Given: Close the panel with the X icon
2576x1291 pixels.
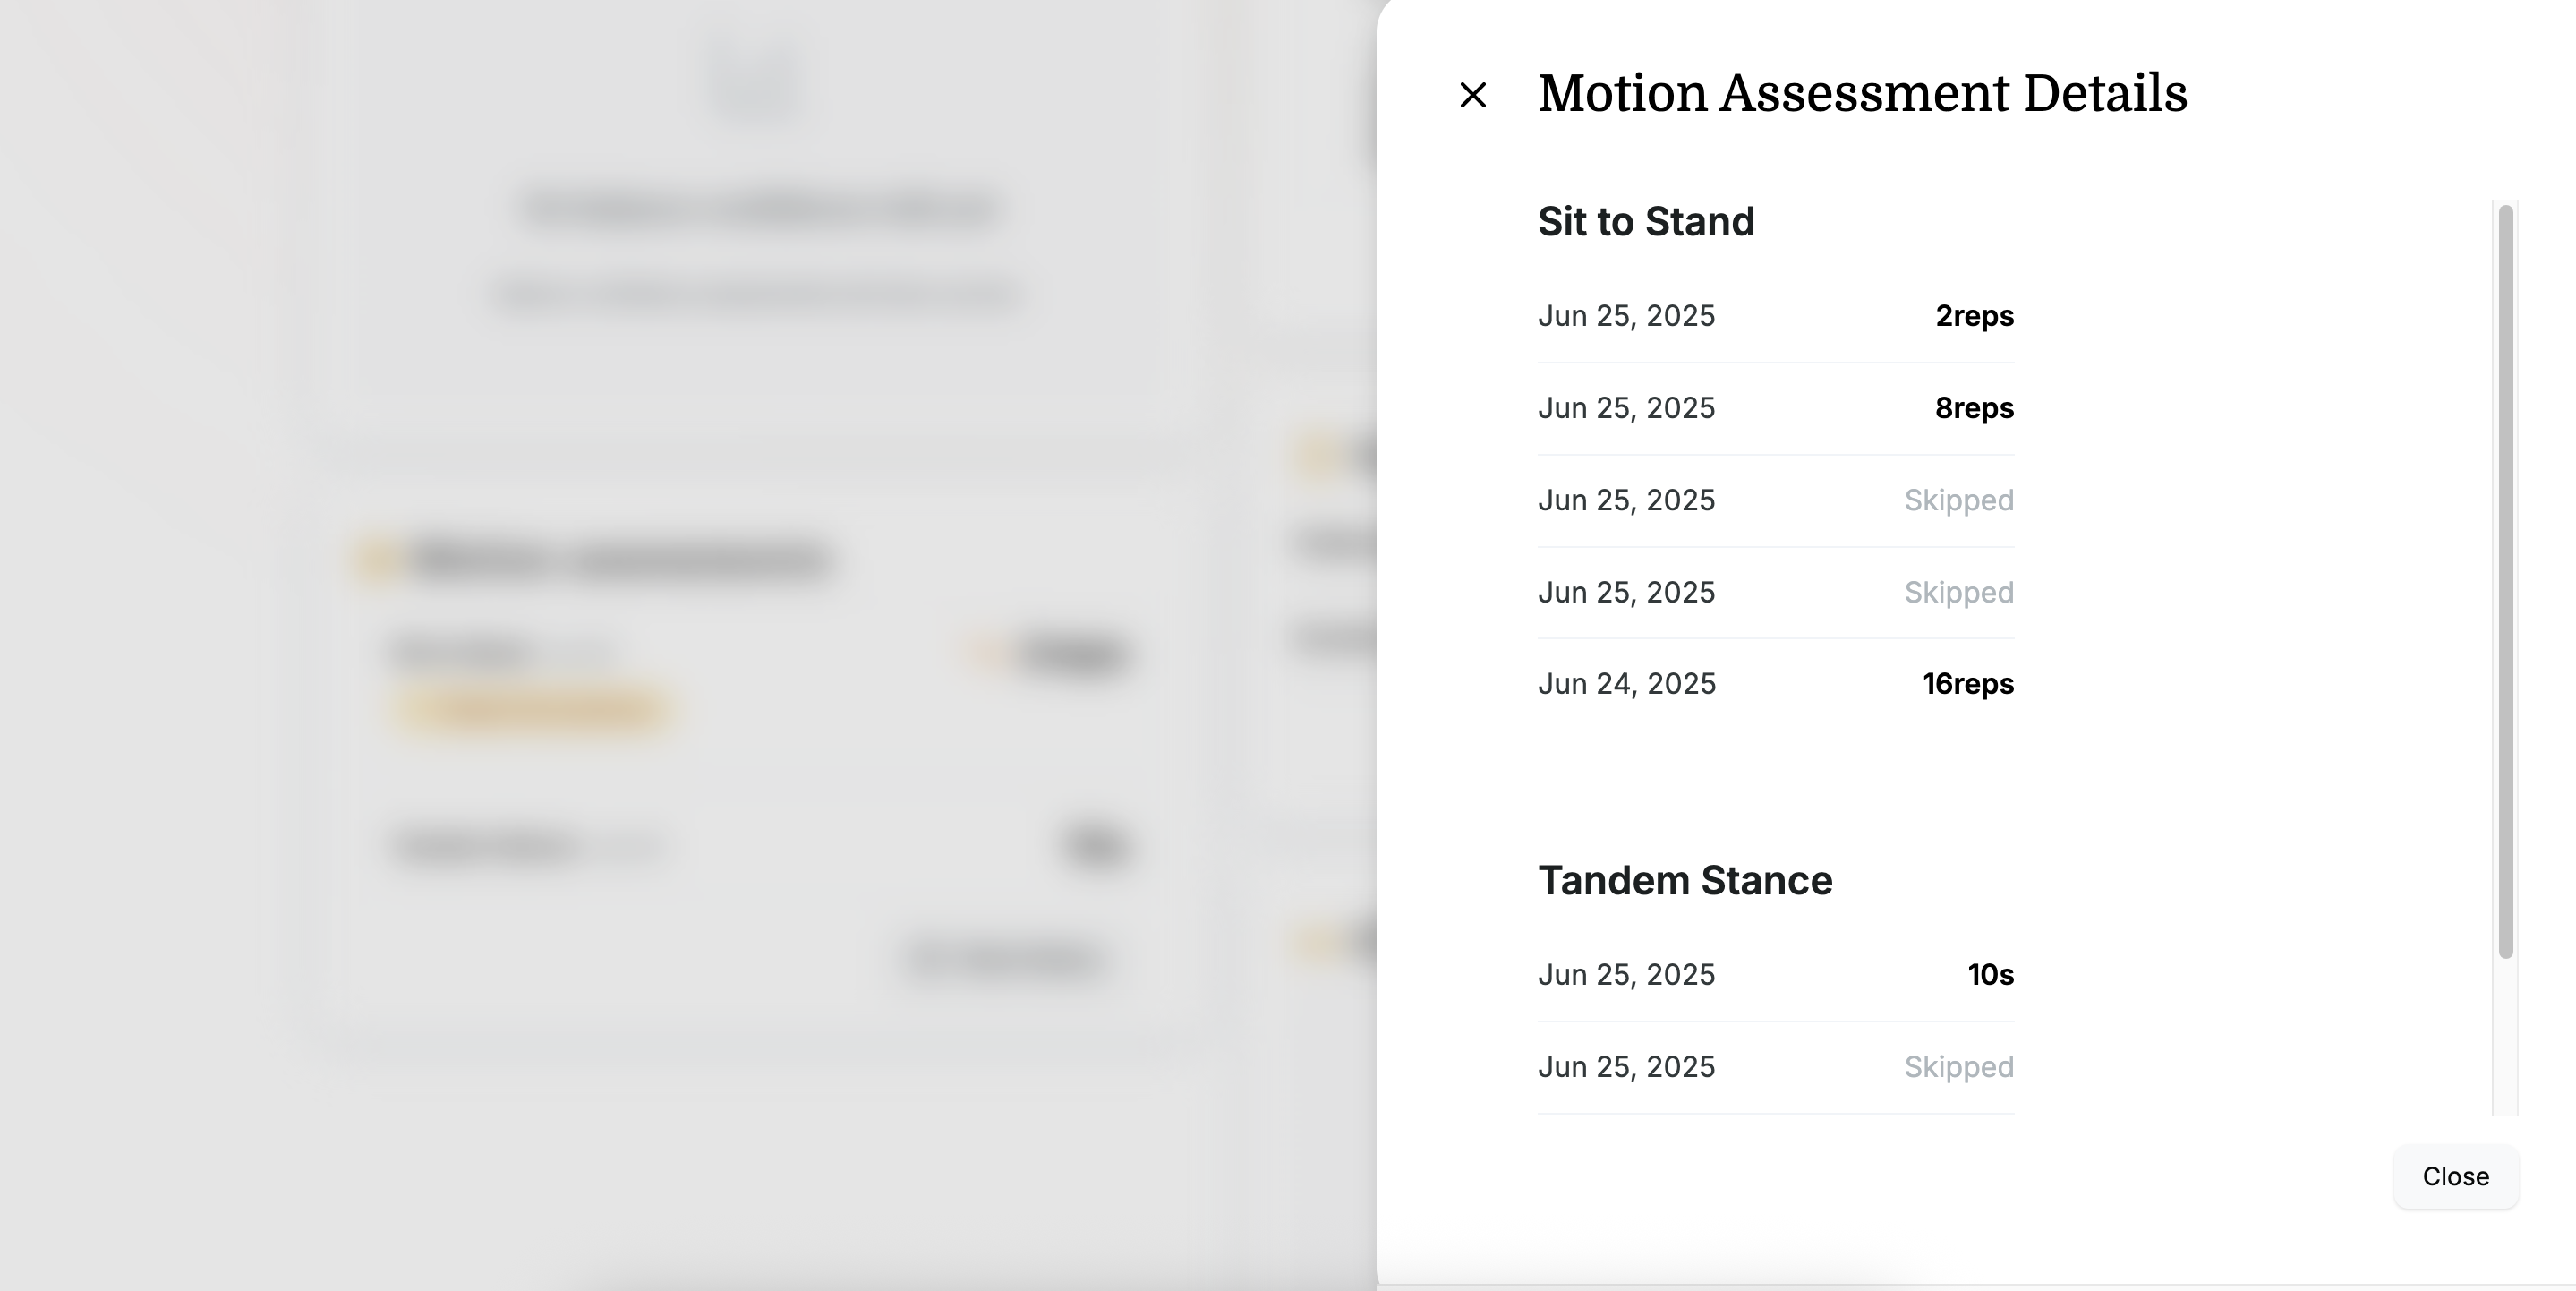Looking at the screenshot, I should (x=1472, y=95).
